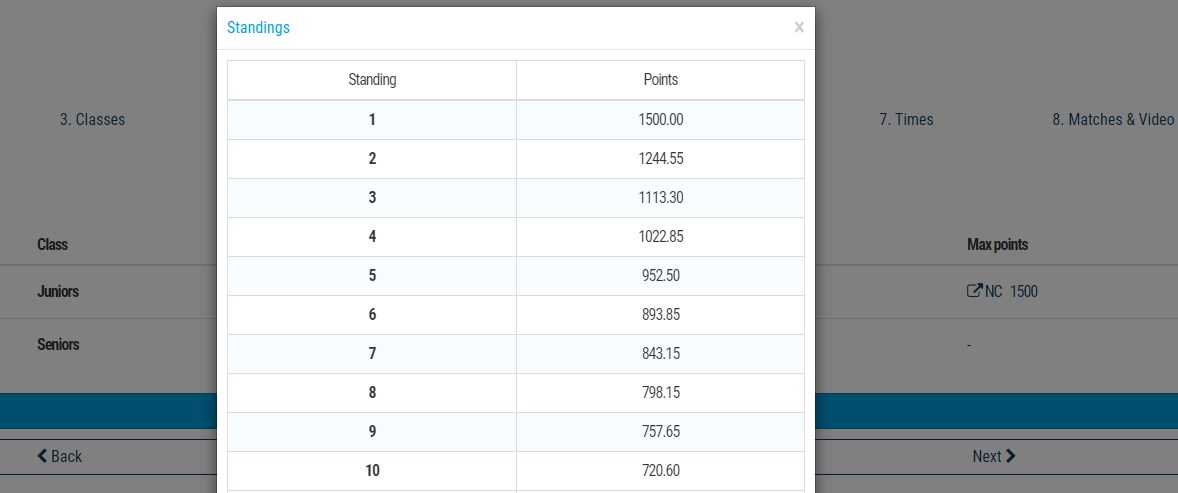The width and height of the screenshot is (1178, 493).
Task: Go to the 3. Classes step
Action: 92,119
